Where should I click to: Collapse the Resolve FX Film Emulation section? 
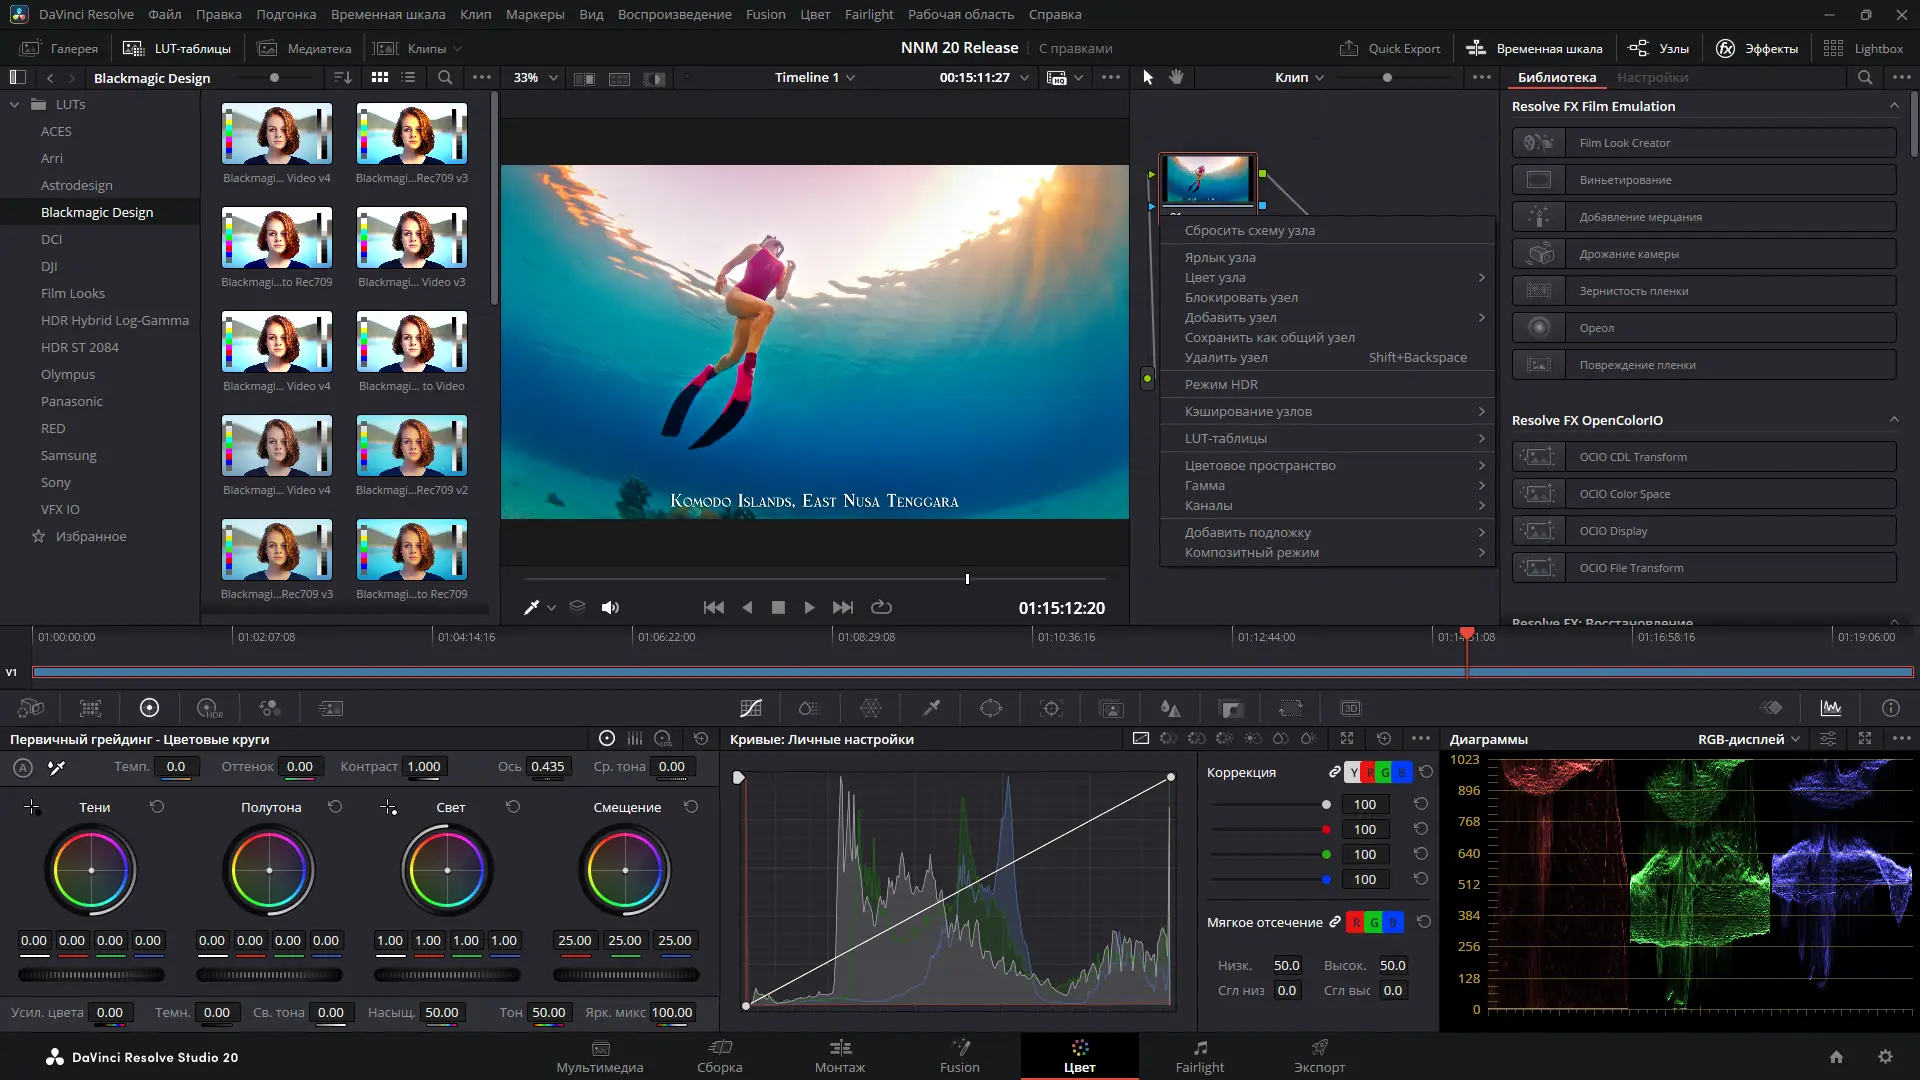[1893, 106]
